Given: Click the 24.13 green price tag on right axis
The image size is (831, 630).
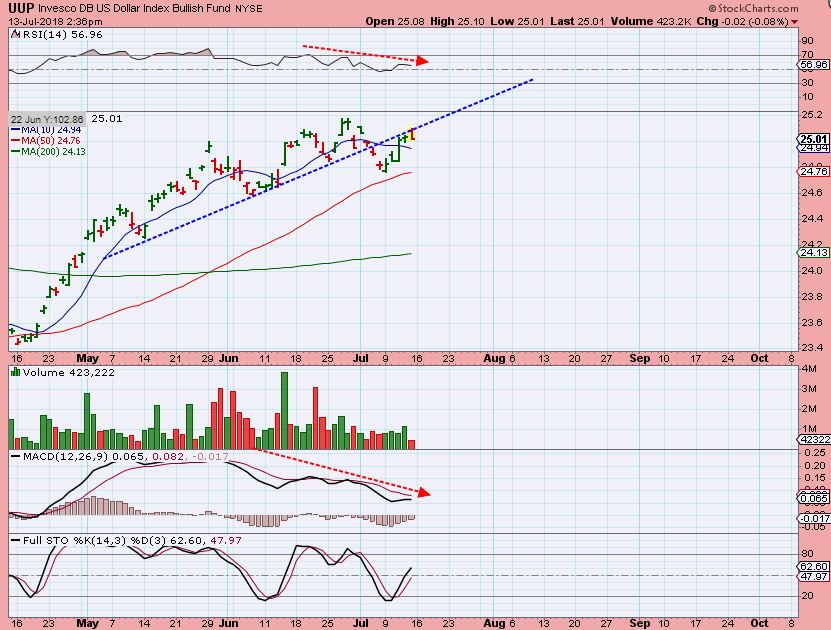Looking at the screenshot, I should click(x=814, y=253).
